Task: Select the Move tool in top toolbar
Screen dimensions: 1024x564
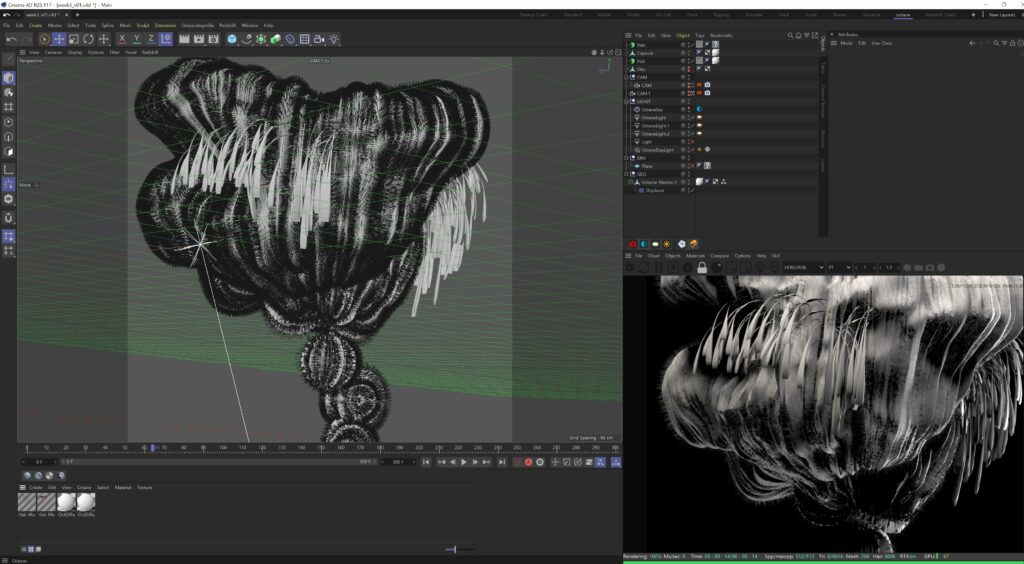Action: [x=59, y=39]
